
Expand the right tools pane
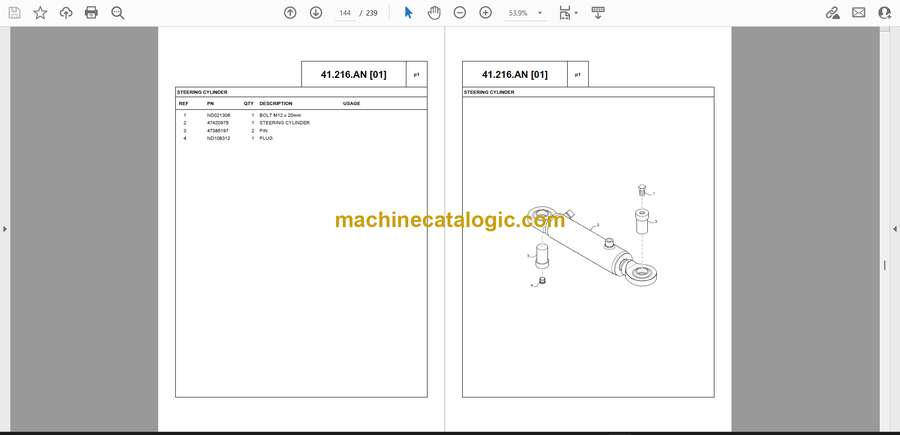click(895, 229)
